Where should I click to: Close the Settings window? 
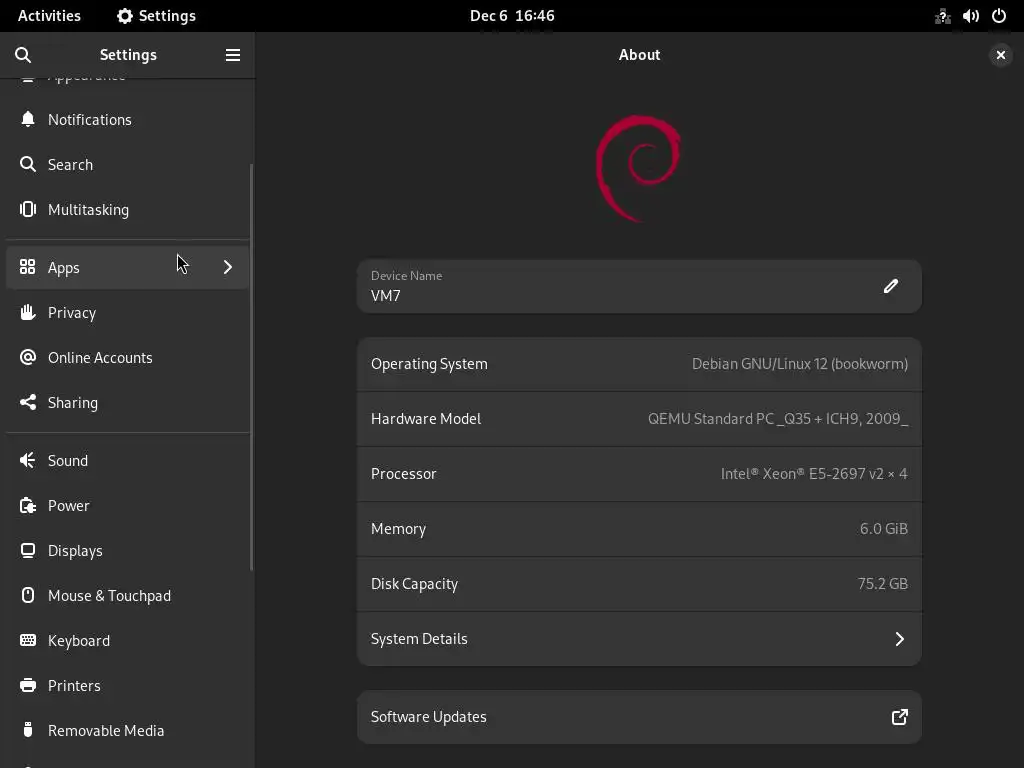[1000, 55]
